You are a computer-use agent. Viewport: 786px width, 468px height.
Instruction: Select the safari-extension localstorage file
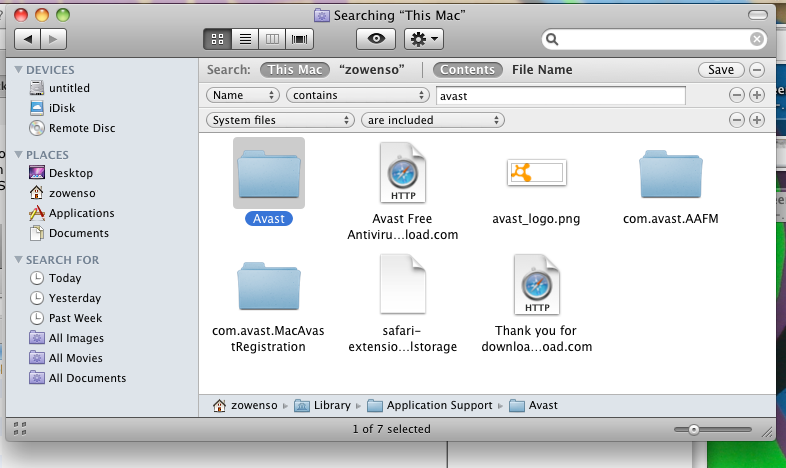click(x=403, y=284)
